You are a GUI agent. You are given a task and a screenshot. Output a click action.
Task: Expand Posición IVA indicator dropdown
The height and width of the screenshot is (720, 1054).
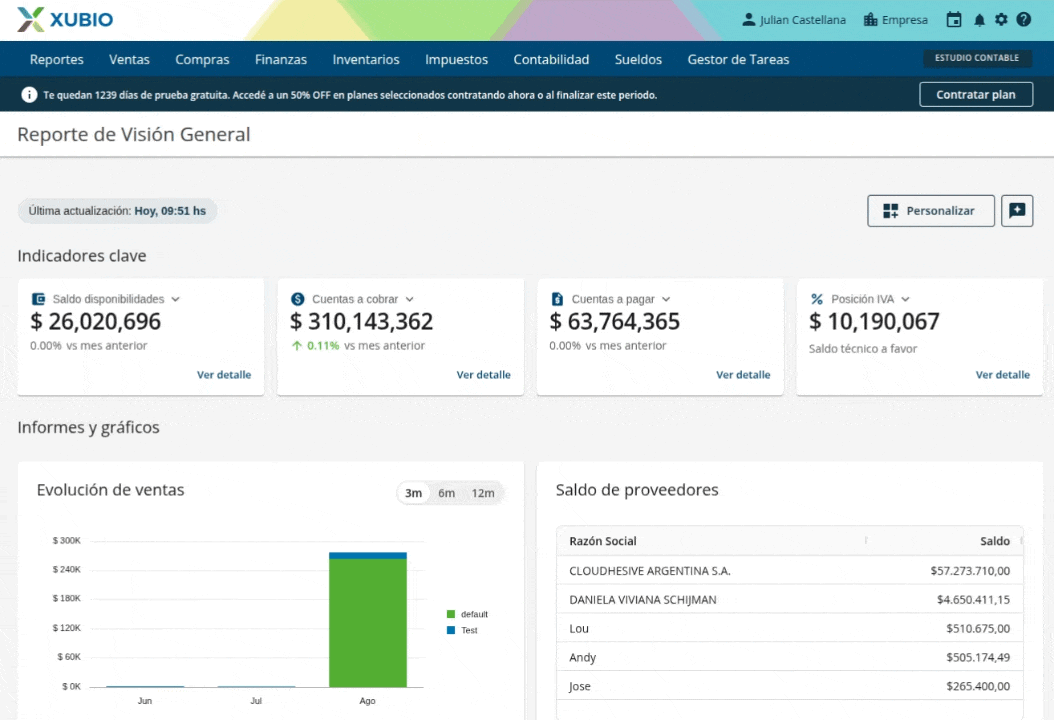tap(905, 299)
